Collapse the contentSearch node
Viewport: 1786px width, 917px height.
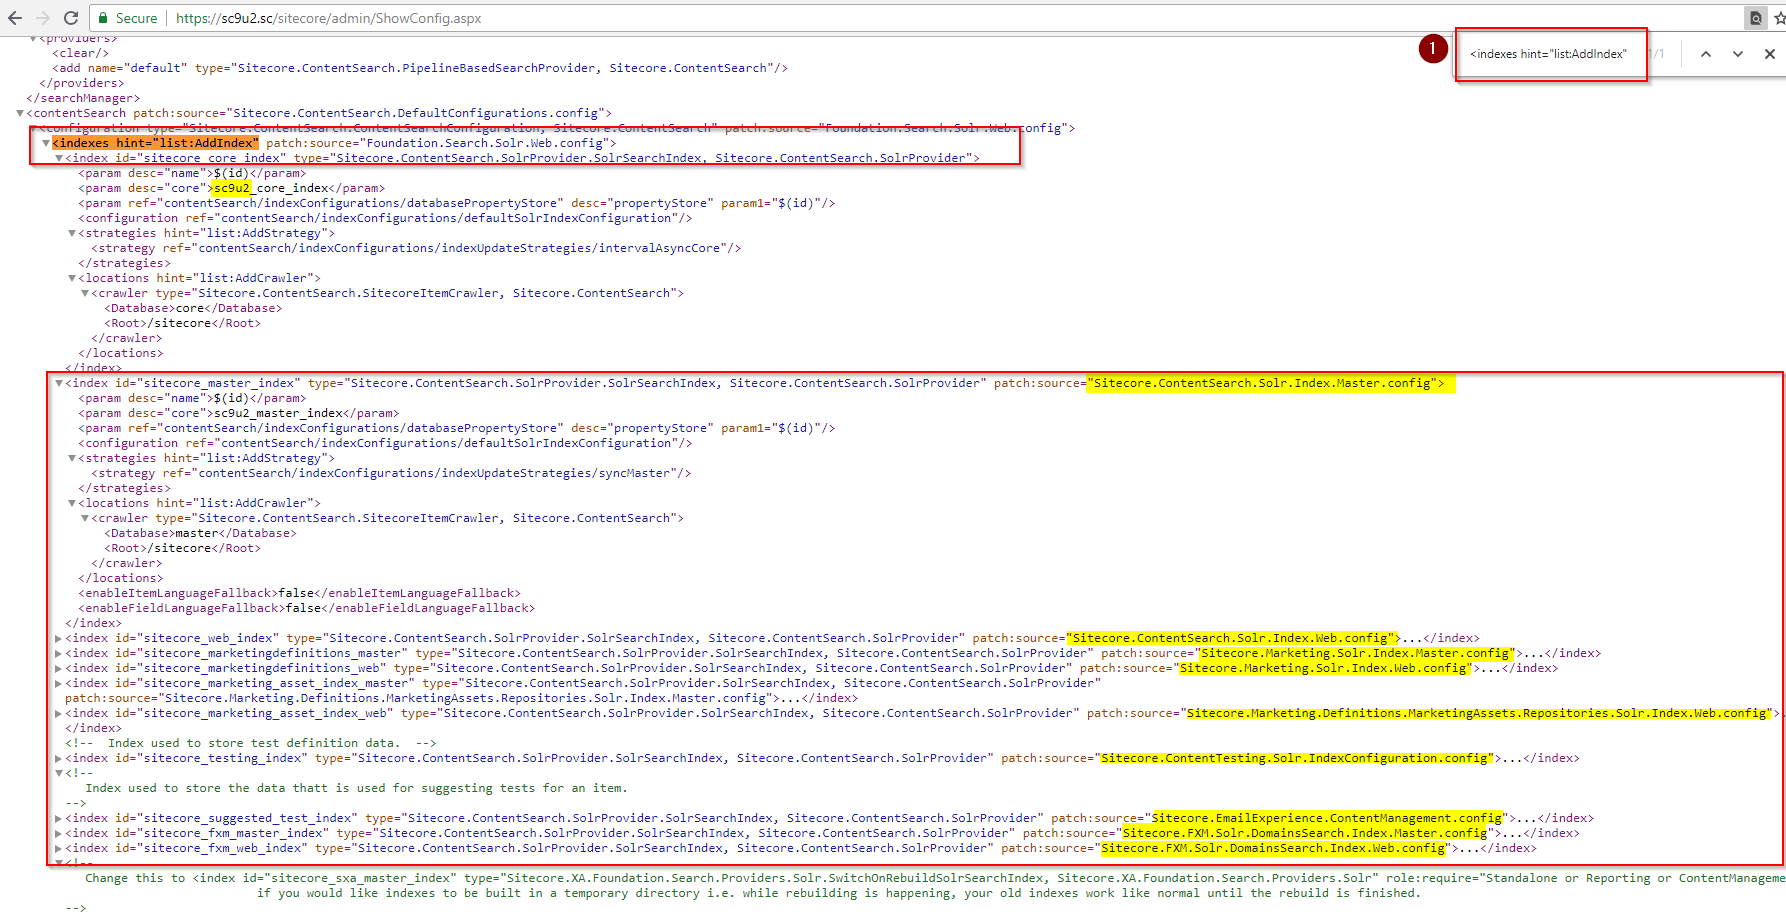[20, 113]
